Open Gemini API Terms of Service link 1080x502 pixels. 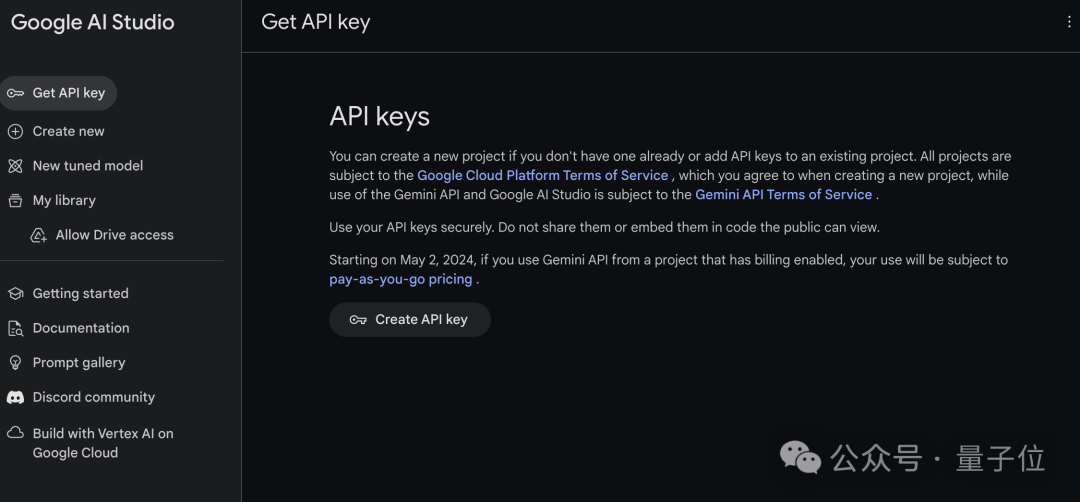(x=784, y=195)
